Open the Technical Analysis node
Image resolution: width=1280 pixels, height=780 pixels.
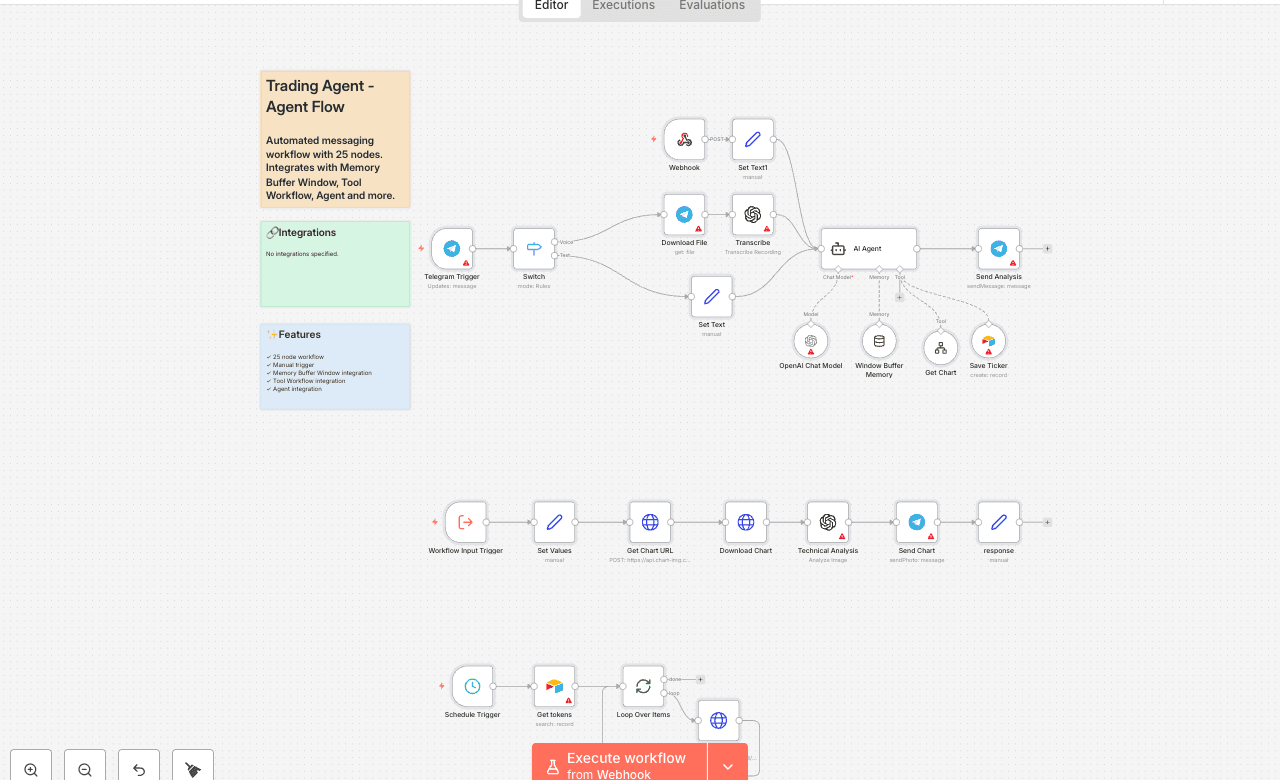827,522
